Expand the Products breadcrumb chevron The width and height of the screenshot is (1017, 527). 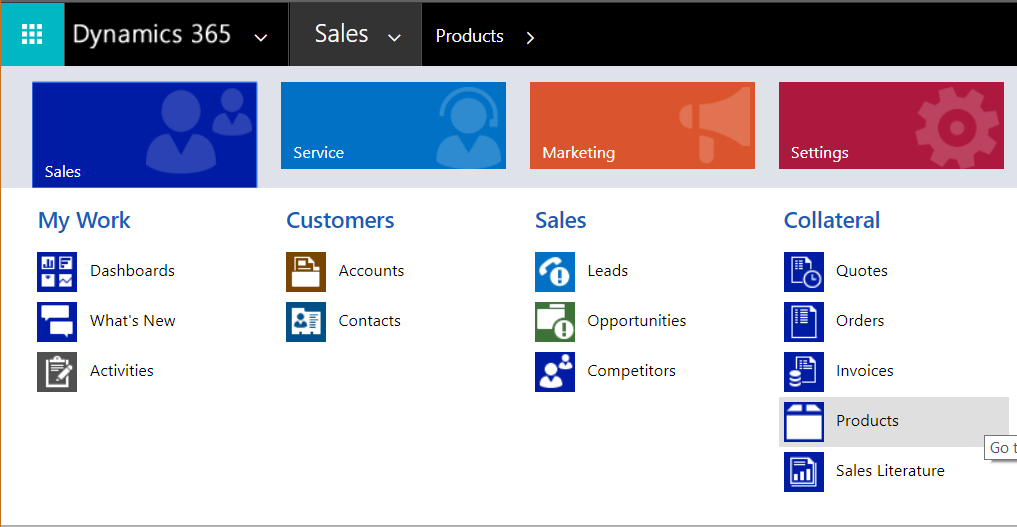(530, 38)
